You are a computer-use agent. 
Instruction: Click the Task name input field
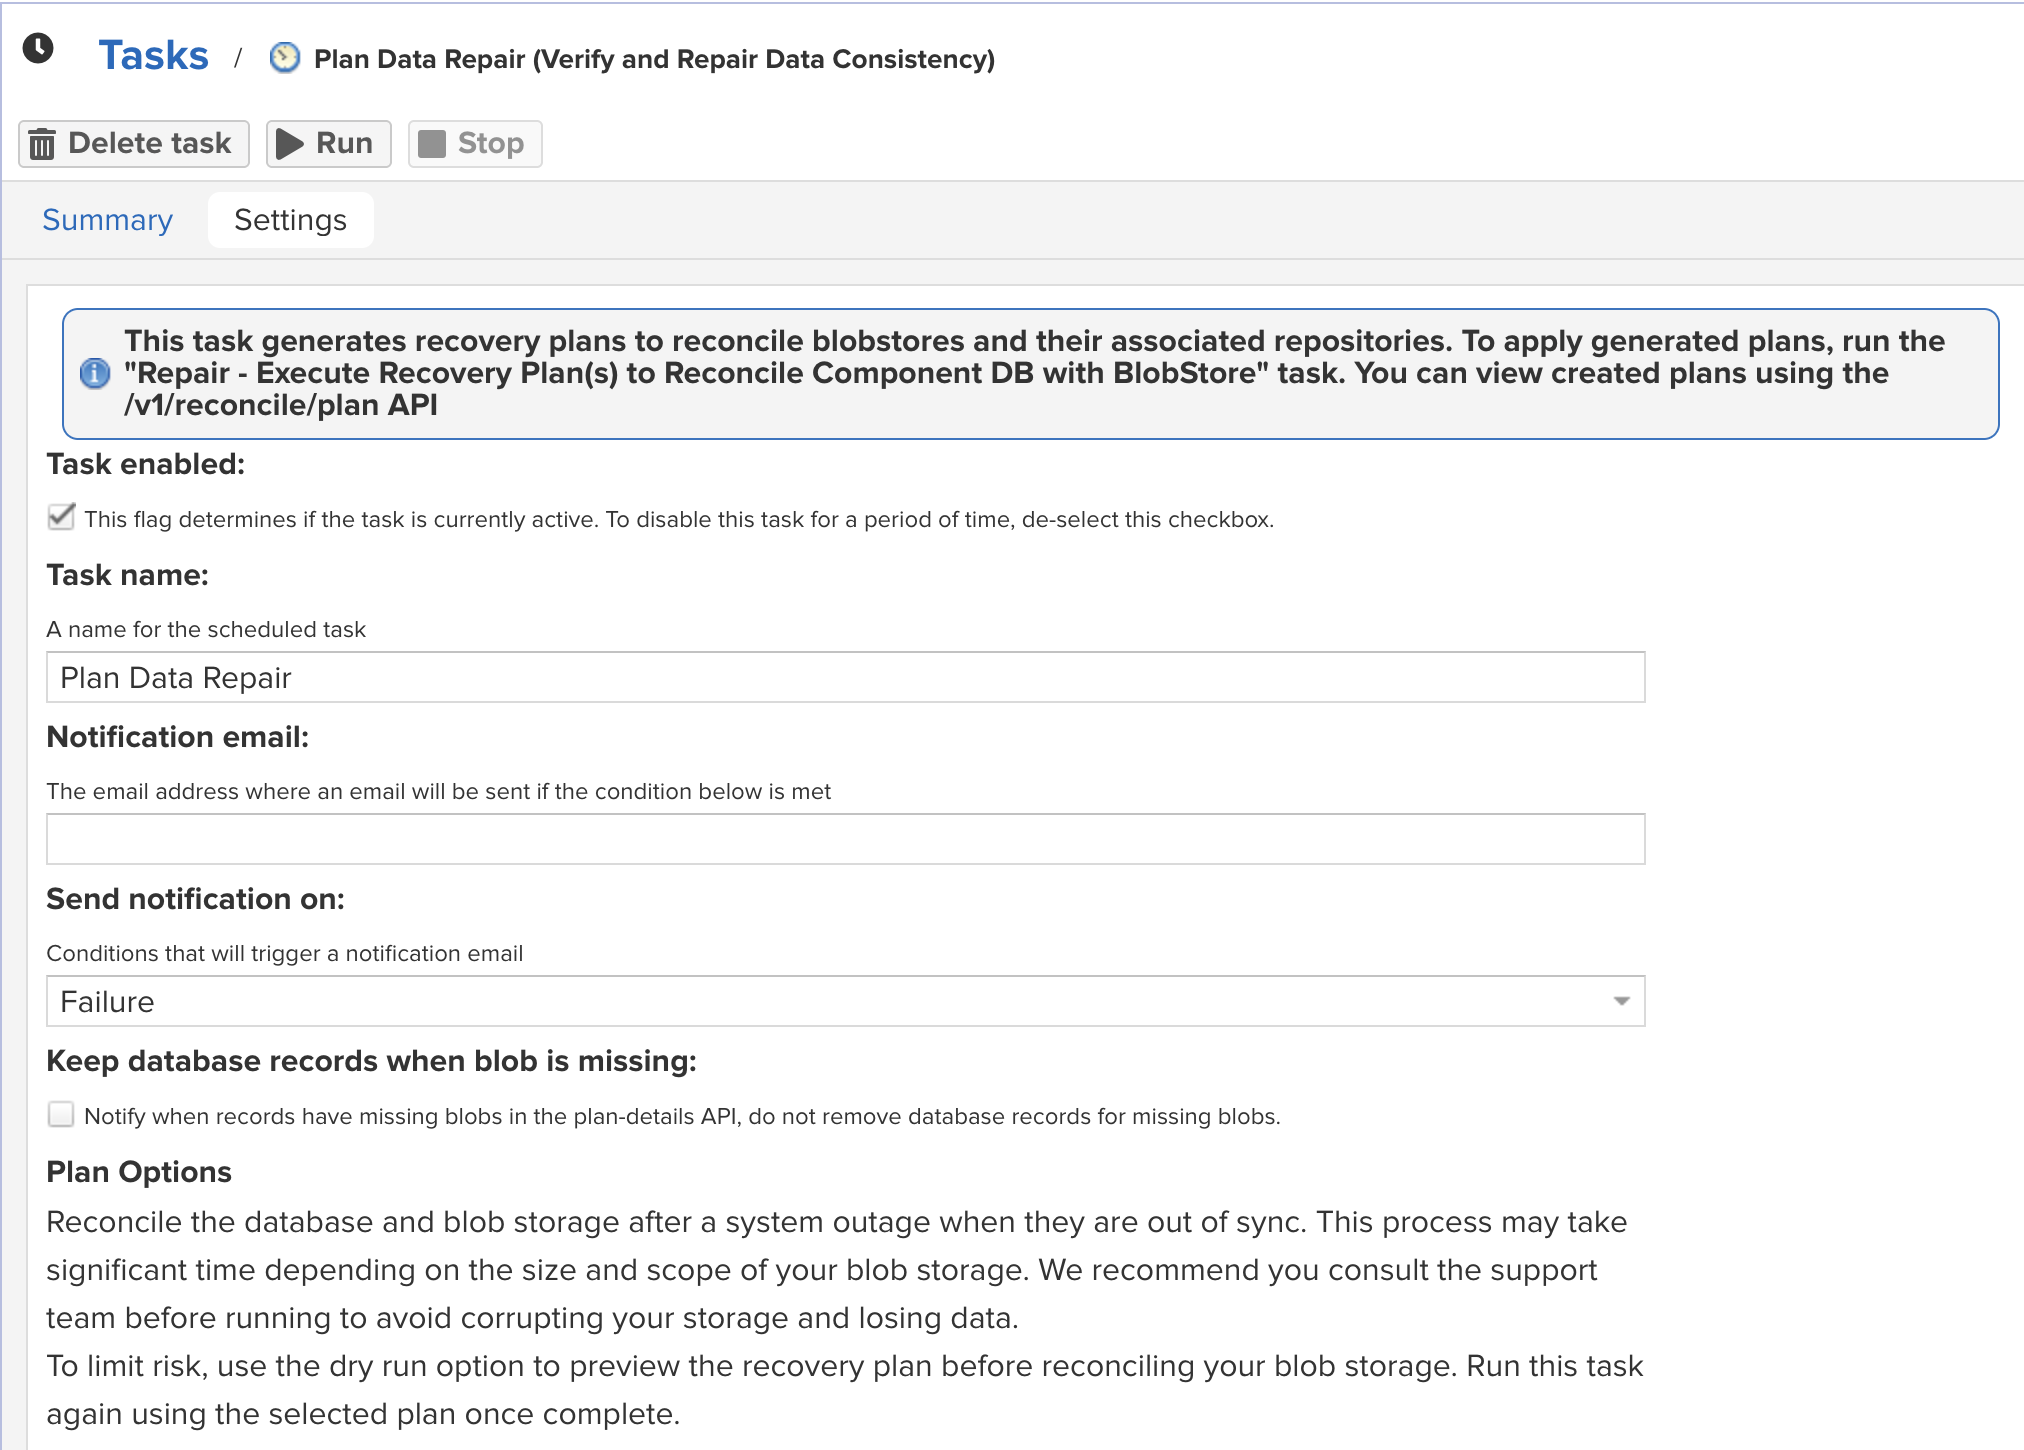coord(845,677)
